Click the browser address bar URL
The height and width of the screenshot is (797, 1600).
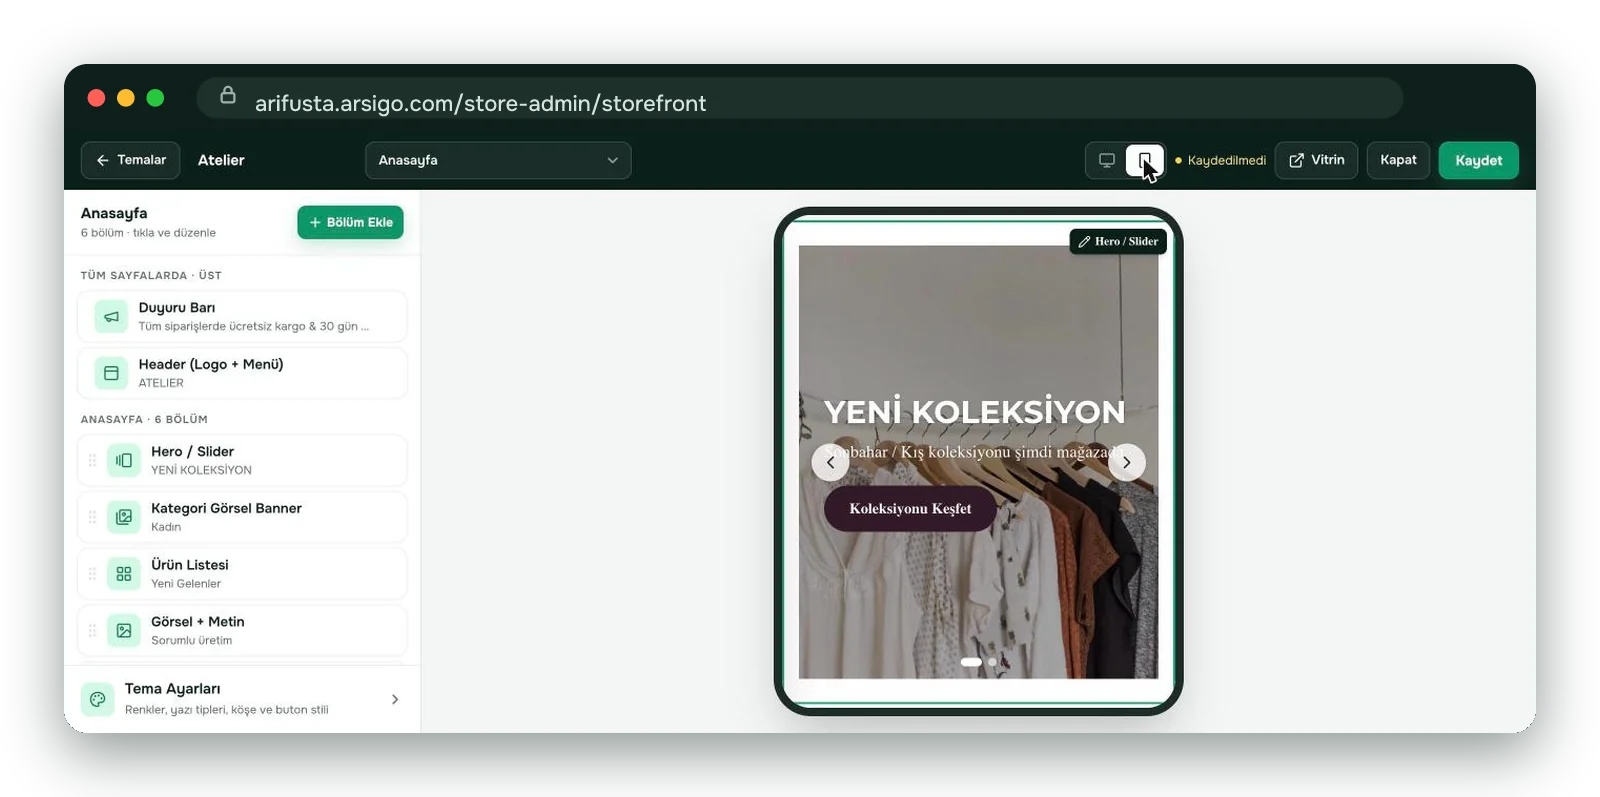pos(480,103)
